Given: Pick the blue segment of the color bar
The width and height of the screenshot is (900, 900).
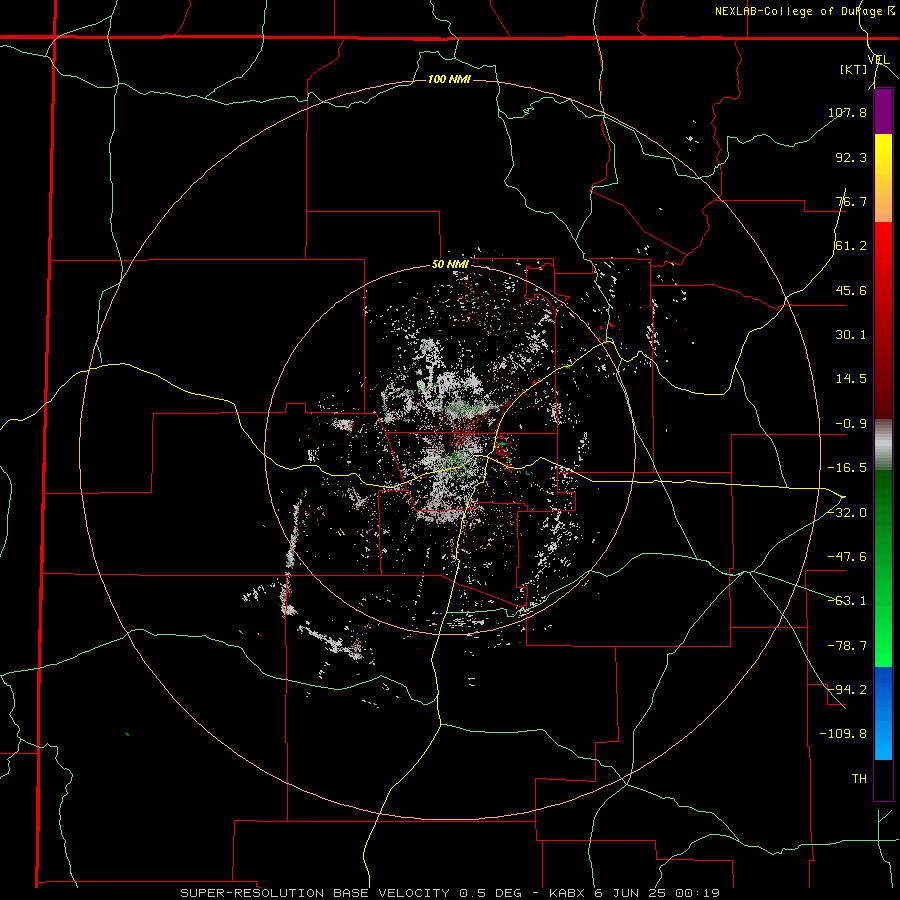Looking at the screenshot, I should (x=883, y=713).
